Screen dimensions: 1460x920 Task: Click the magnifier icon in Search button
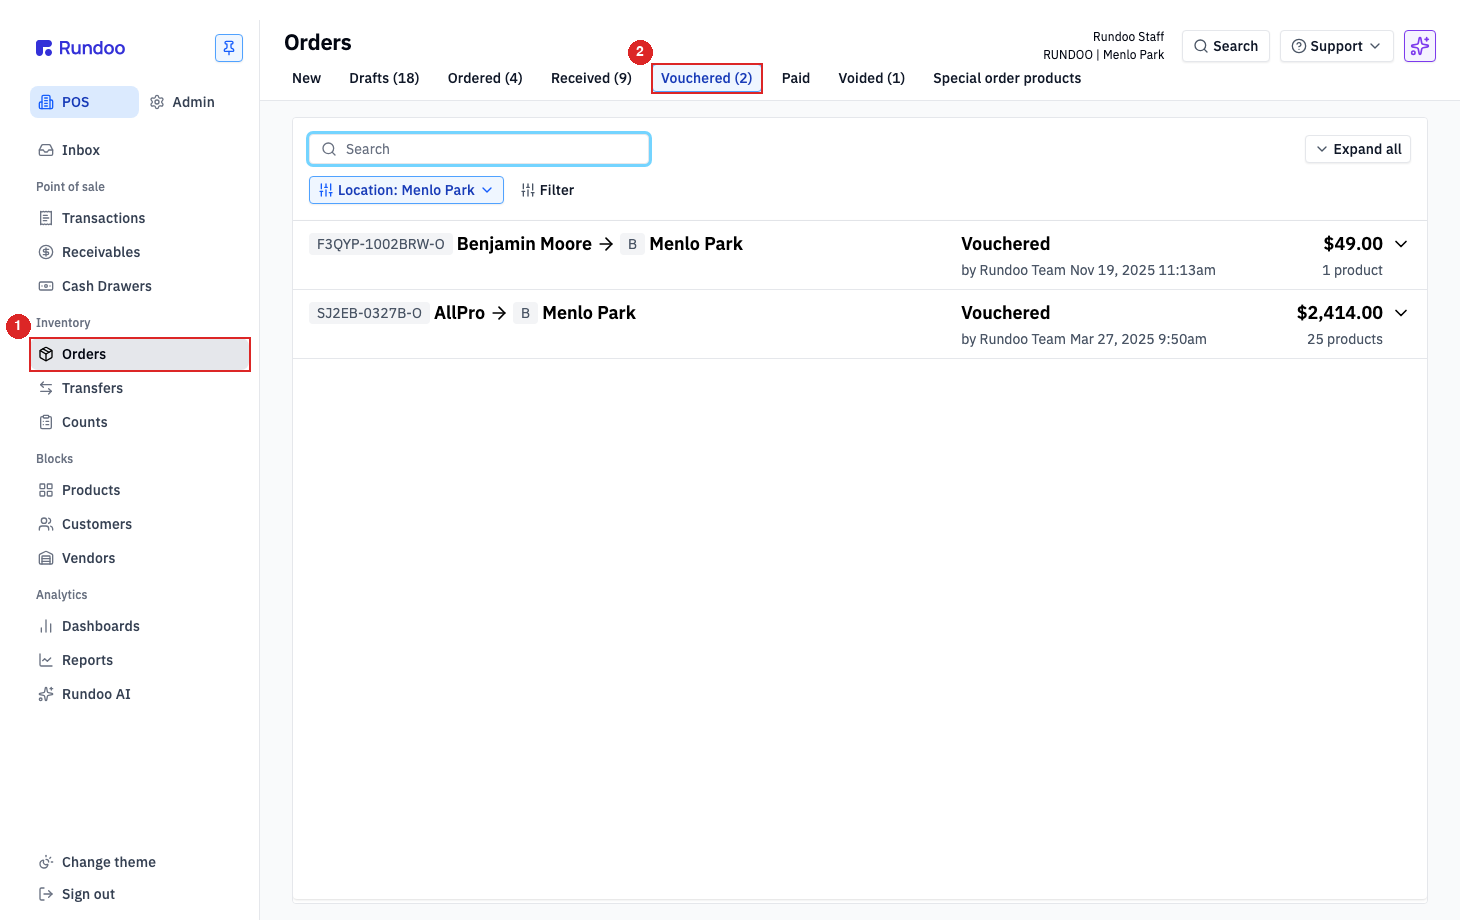[x=1201, y=46]
